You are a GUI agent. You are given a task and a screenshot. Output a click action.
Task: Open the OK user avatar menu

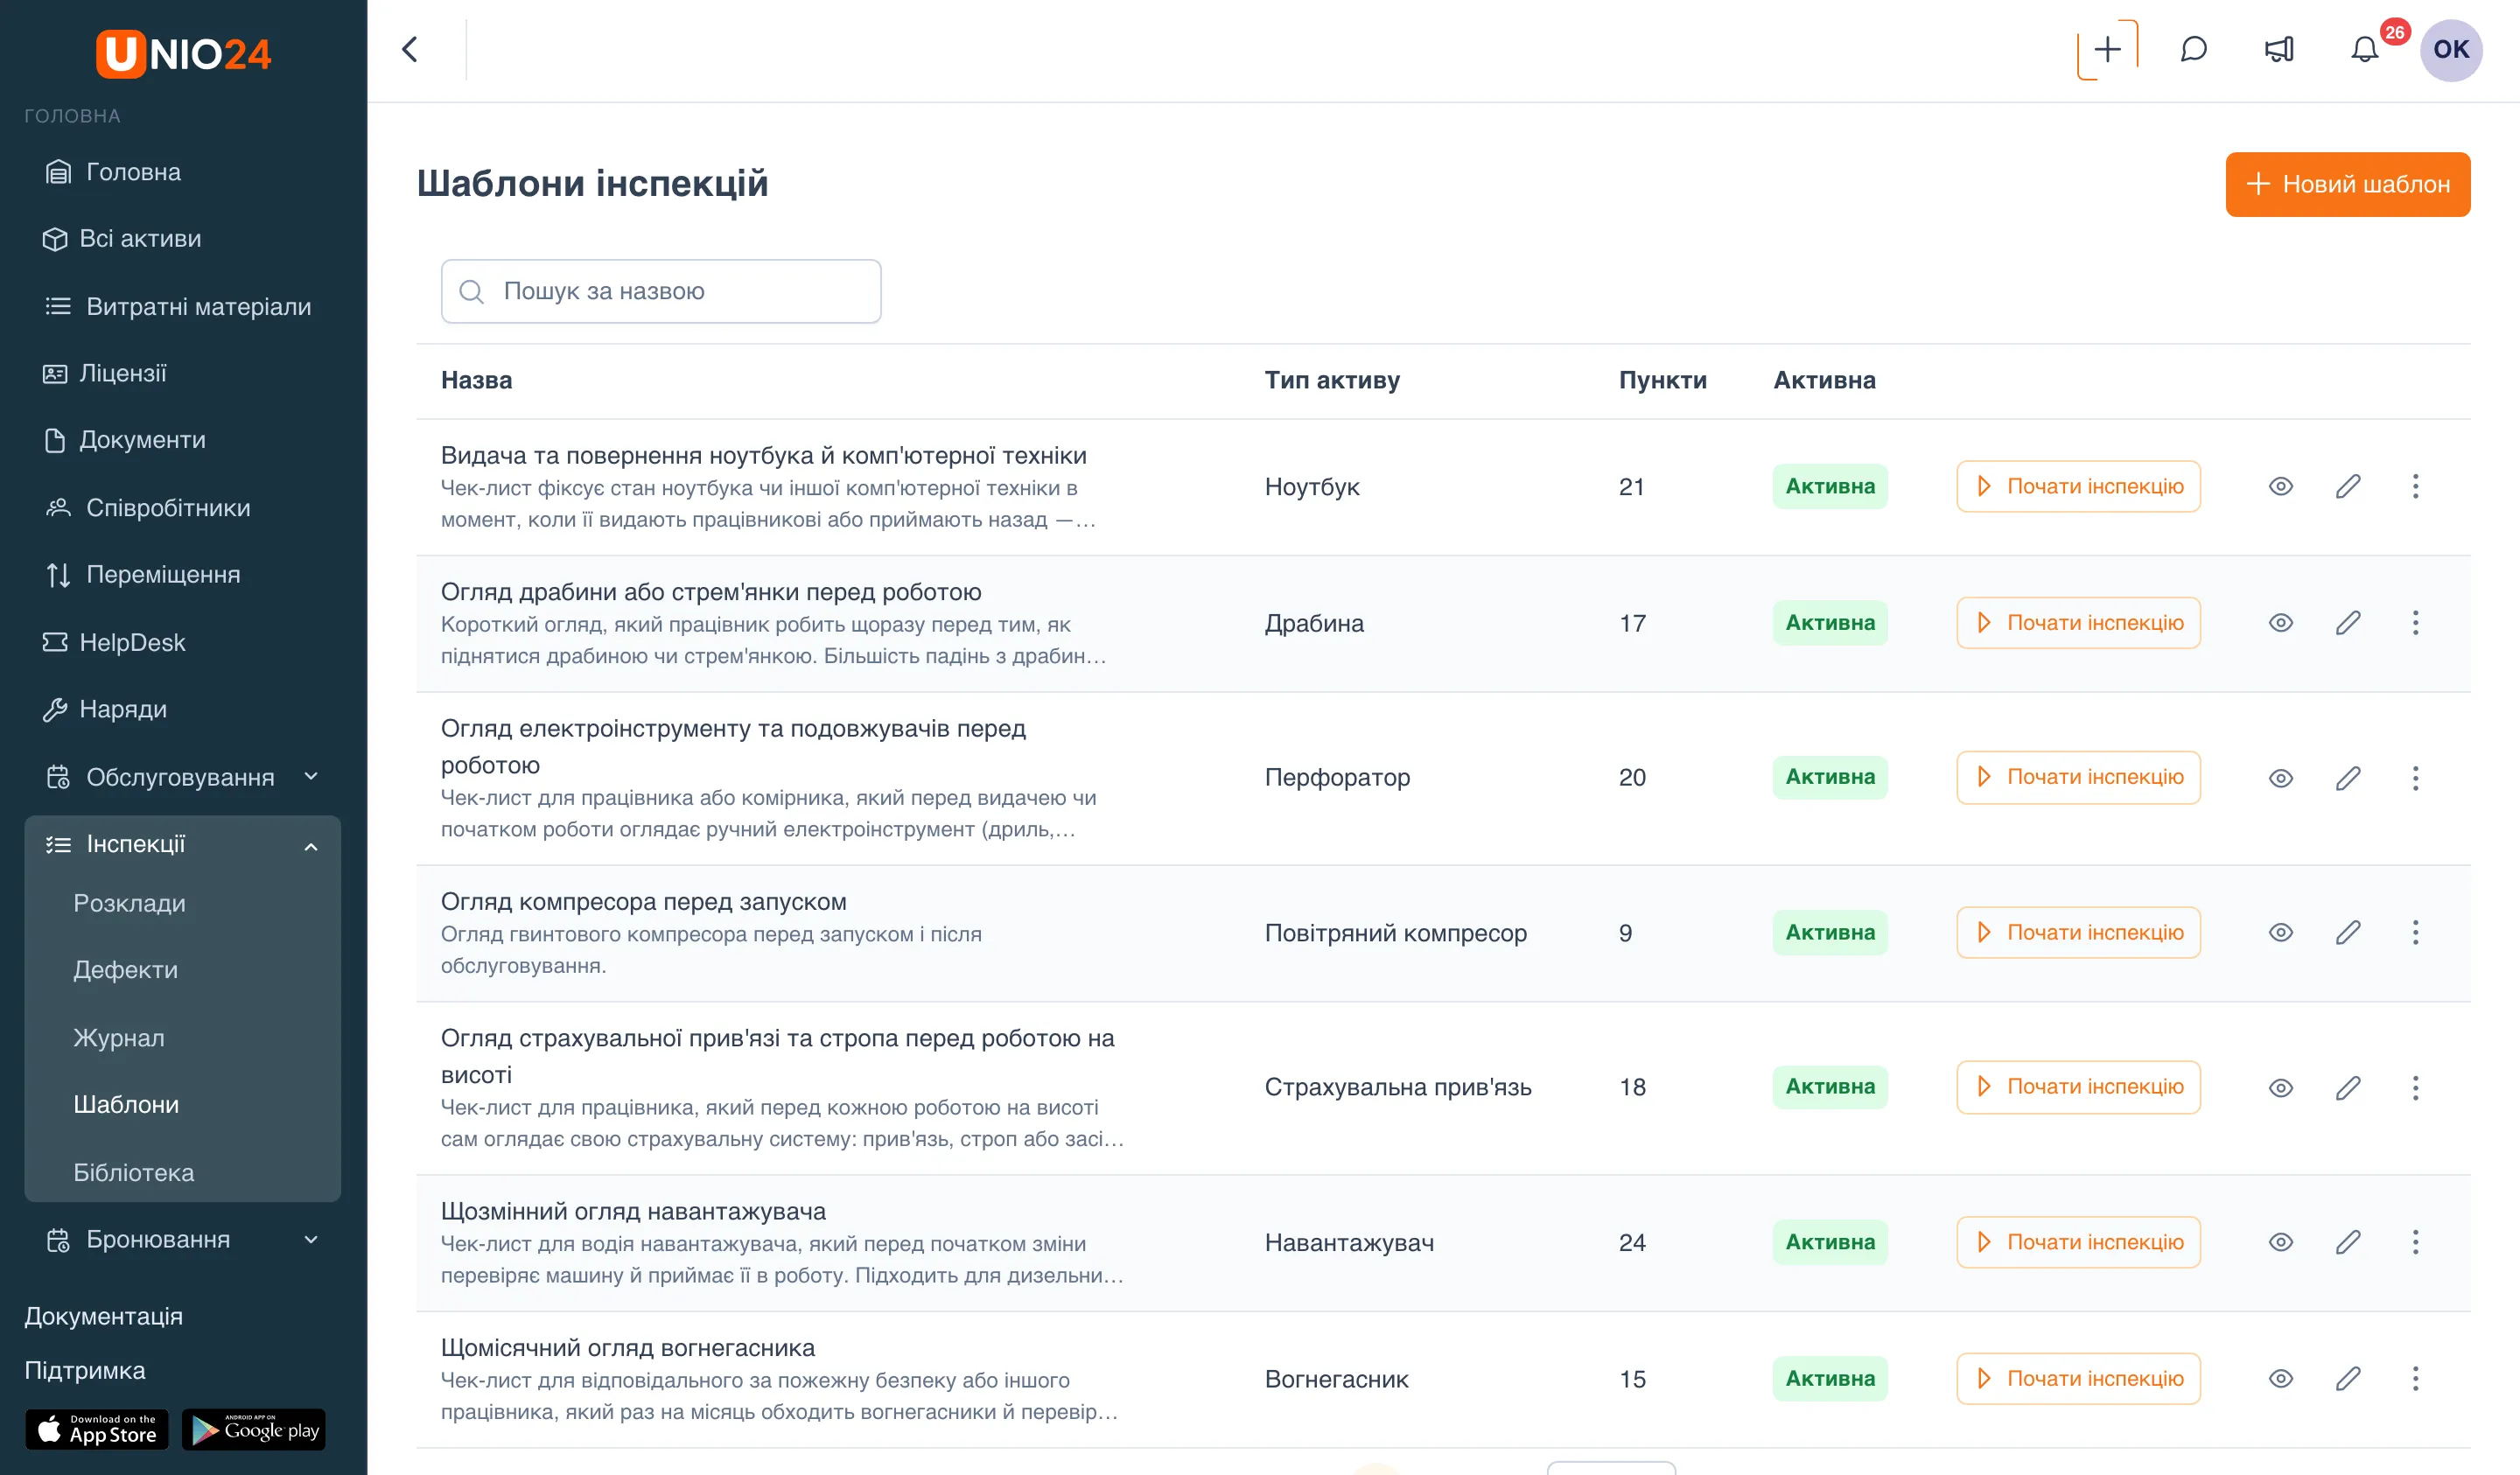point(2450,49)
